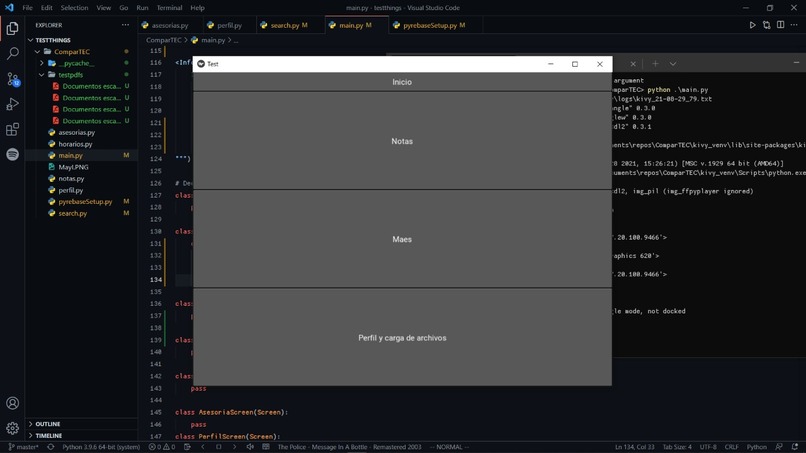Open the Search view in activity bar

click(x=12, y=53)
